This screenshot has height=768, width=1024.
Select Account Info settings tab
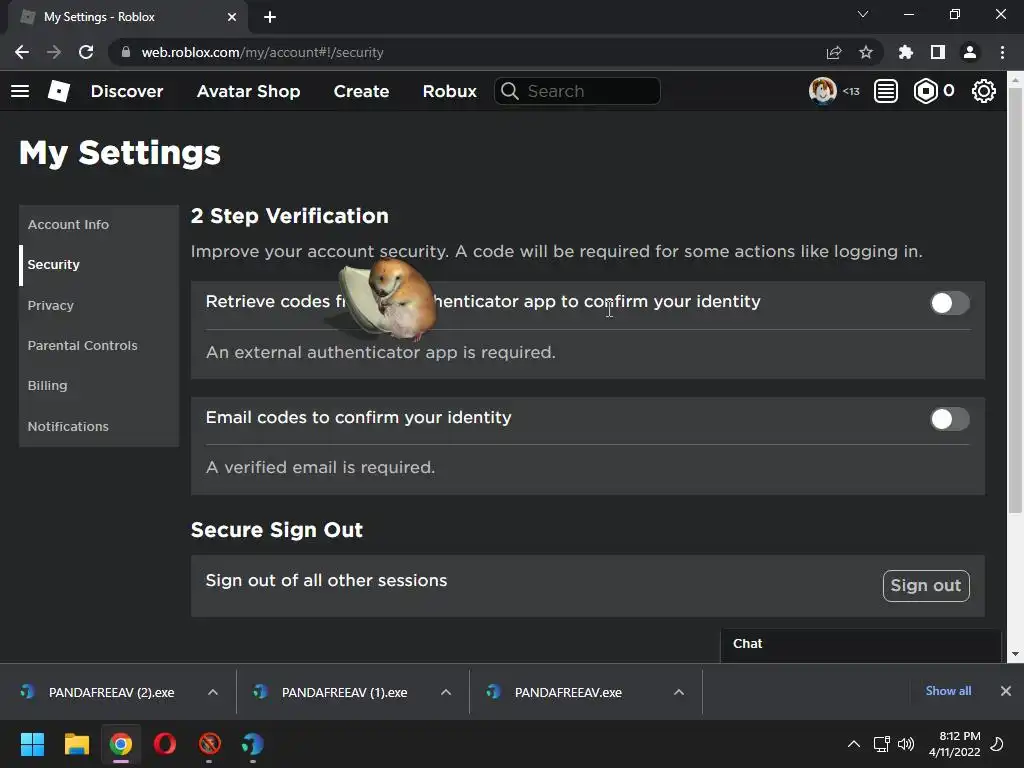click(99, 225)
